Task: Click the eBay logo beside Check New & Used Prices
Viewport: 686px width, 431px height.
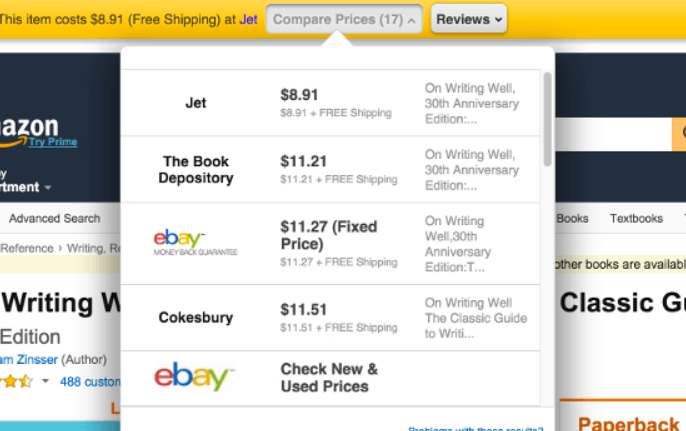Action: (194, 376)
